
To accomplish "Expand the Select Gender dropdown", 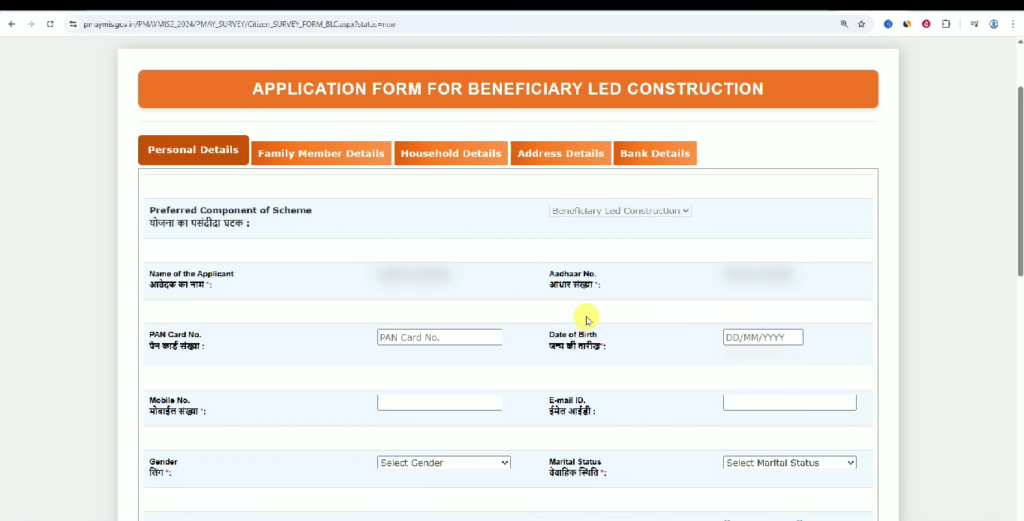I will [443, 462].
